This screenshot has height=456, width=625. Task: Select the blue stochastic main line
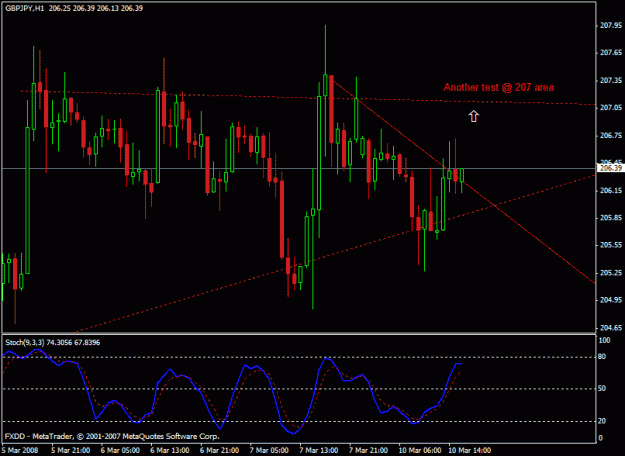(x=233, y=391)
